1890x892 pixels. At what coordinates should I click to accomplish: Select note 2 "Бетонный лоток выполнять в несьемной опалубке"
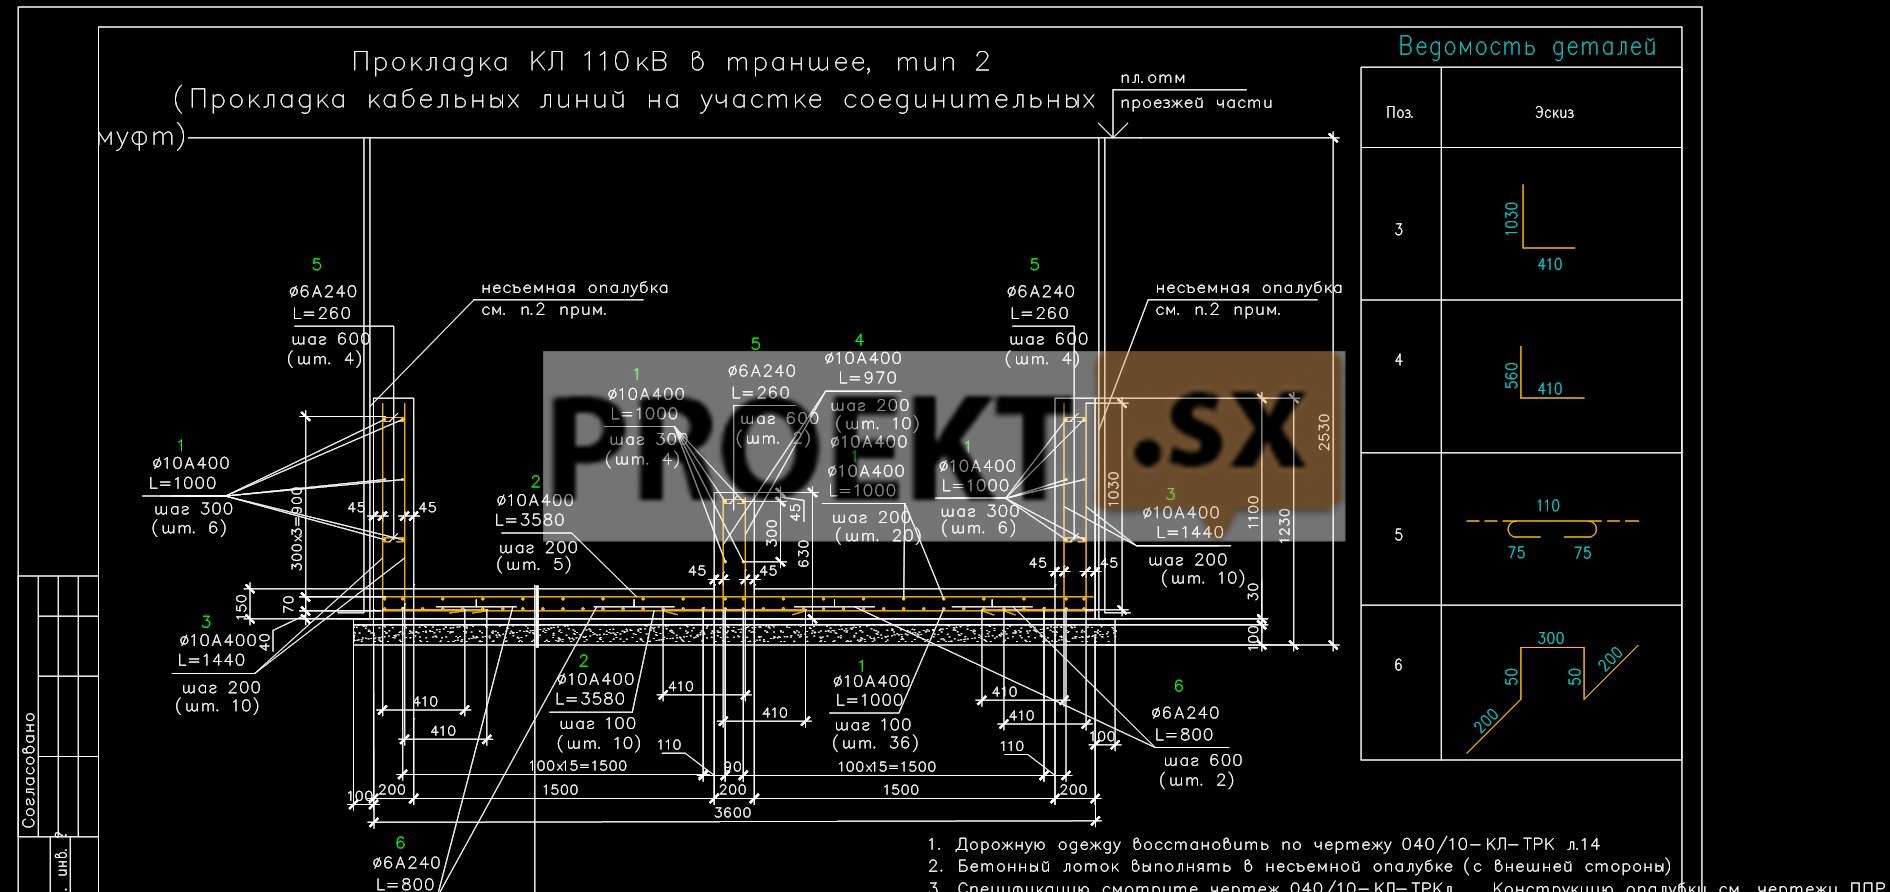pyautogui.click(x=1300, y=867)
